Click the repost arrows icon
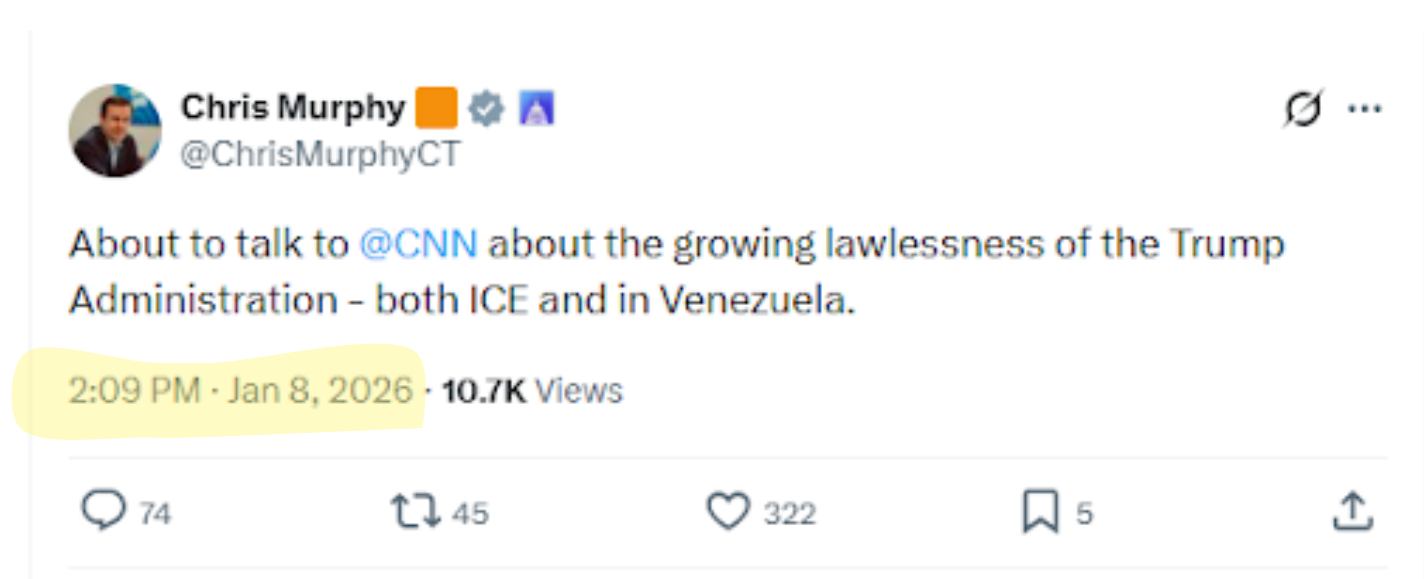 tap(414, 512)
